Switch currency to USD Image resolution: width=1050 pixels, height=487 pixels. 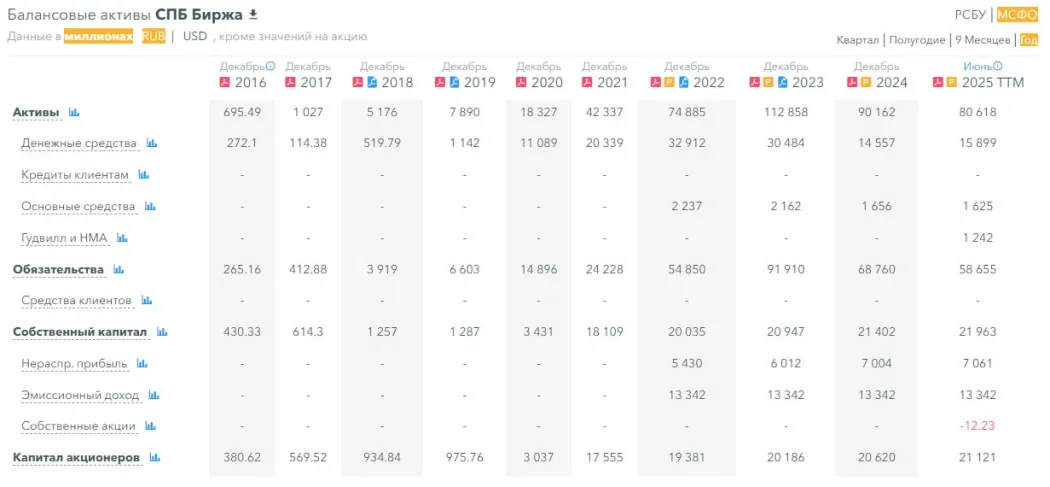[195, 36]
